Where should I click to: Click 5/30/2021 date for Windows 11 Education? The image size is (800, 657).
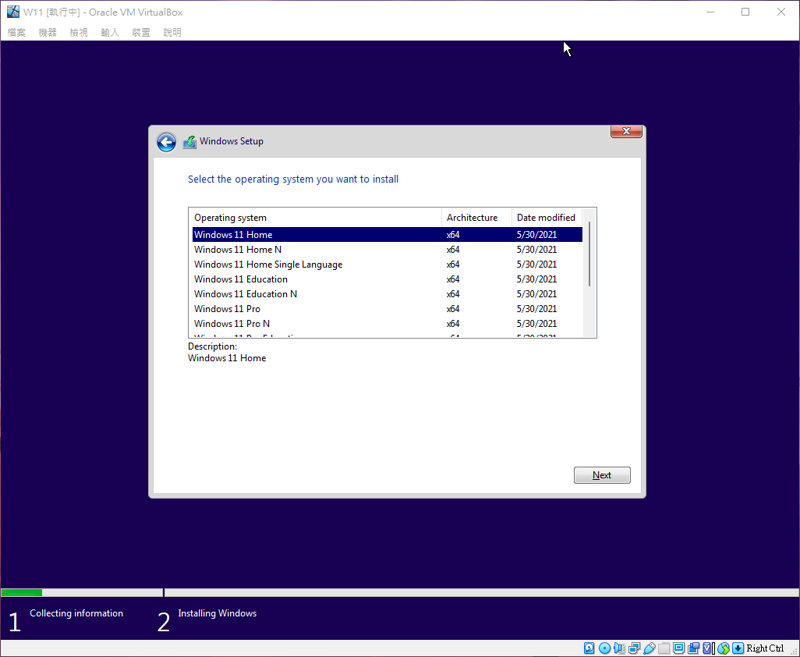tap(537, 279)
